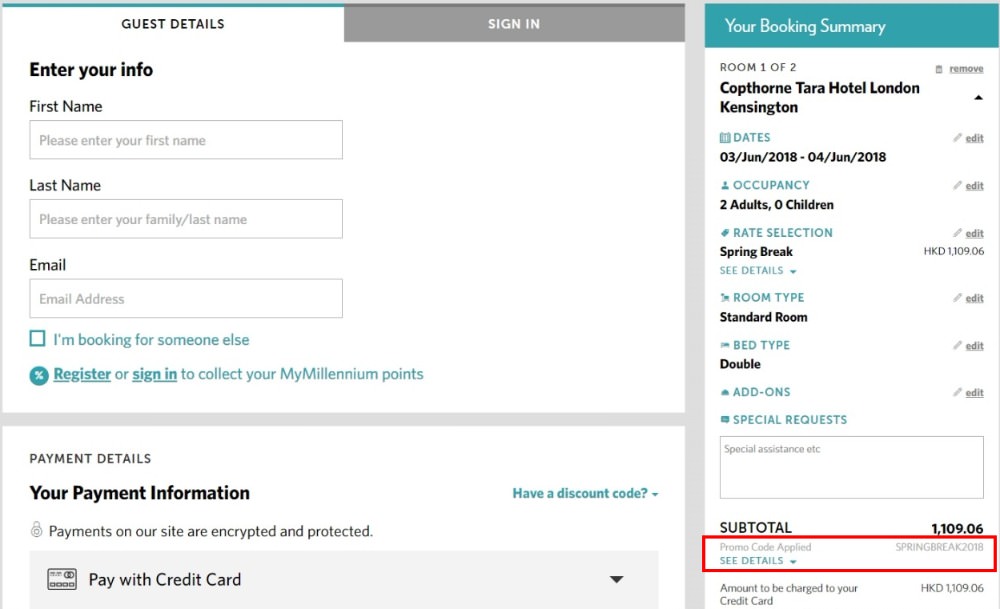The width and height of the screenshot is (1000, 609).
Task: Expand See Details under Spring Break rate
Action: (x=758, y=271)
